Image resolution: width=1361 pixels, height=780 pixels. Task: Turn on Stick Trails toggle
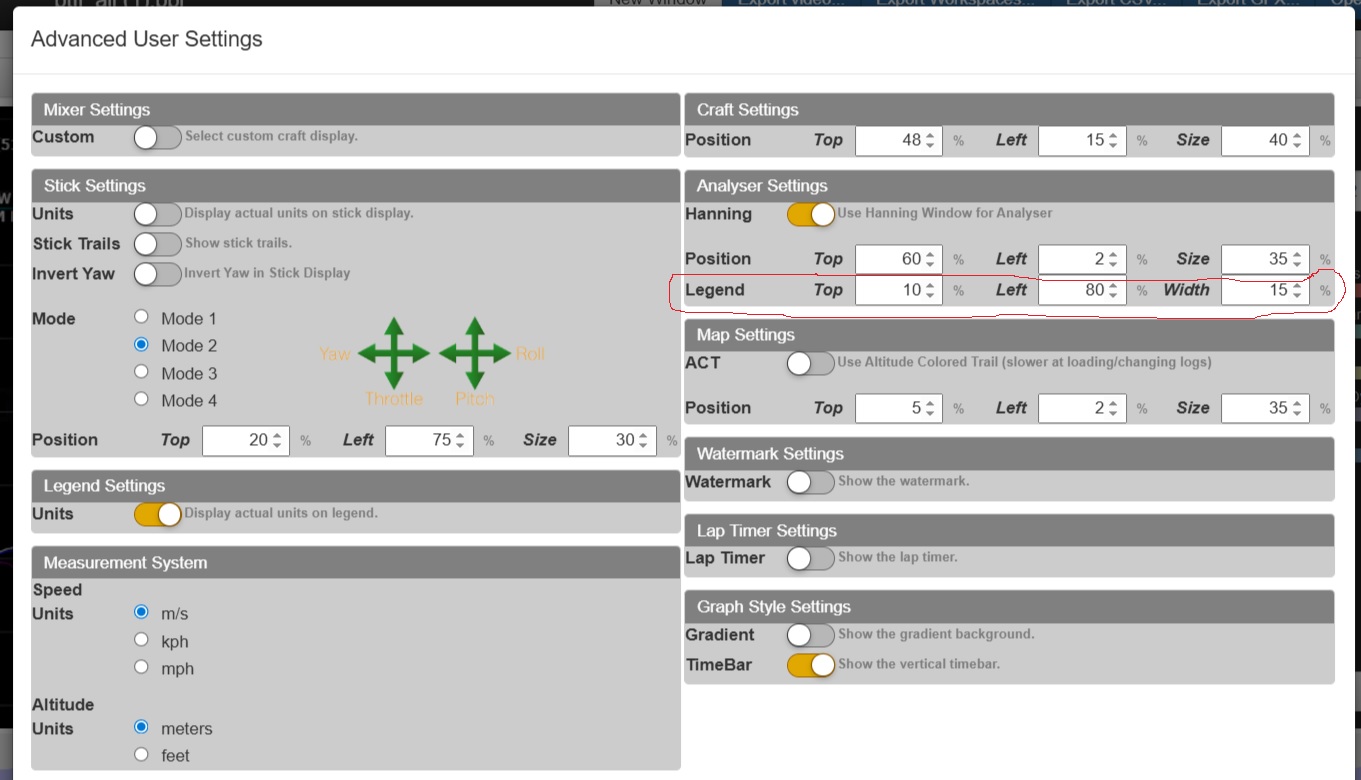[x=157, y=243]
